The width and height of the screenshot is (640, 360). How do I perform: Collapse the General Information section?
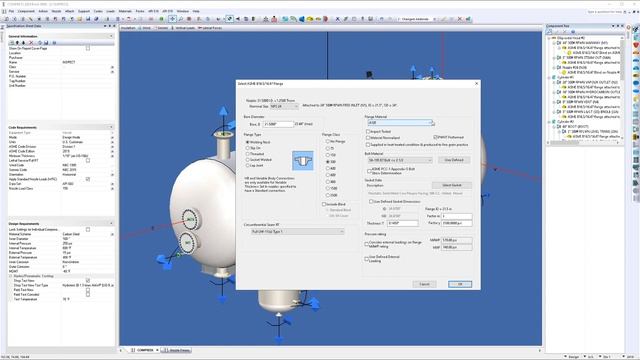(x=111, y=36)
